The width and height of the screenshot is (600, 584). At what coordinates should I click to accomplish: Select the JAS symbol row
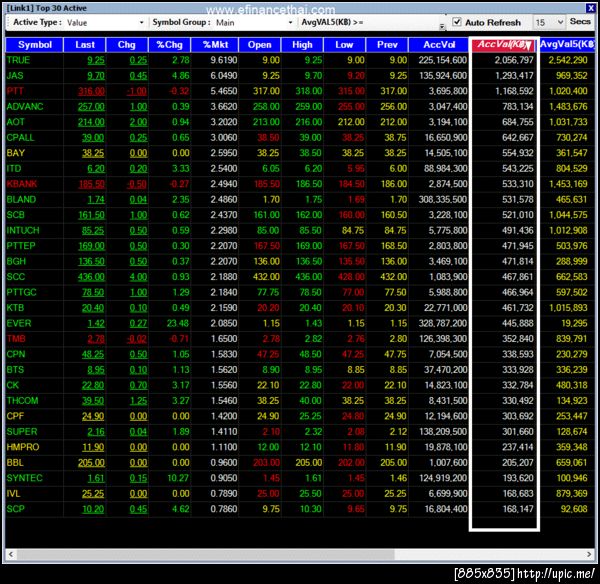pyautogui.click(x=300, y=76)
